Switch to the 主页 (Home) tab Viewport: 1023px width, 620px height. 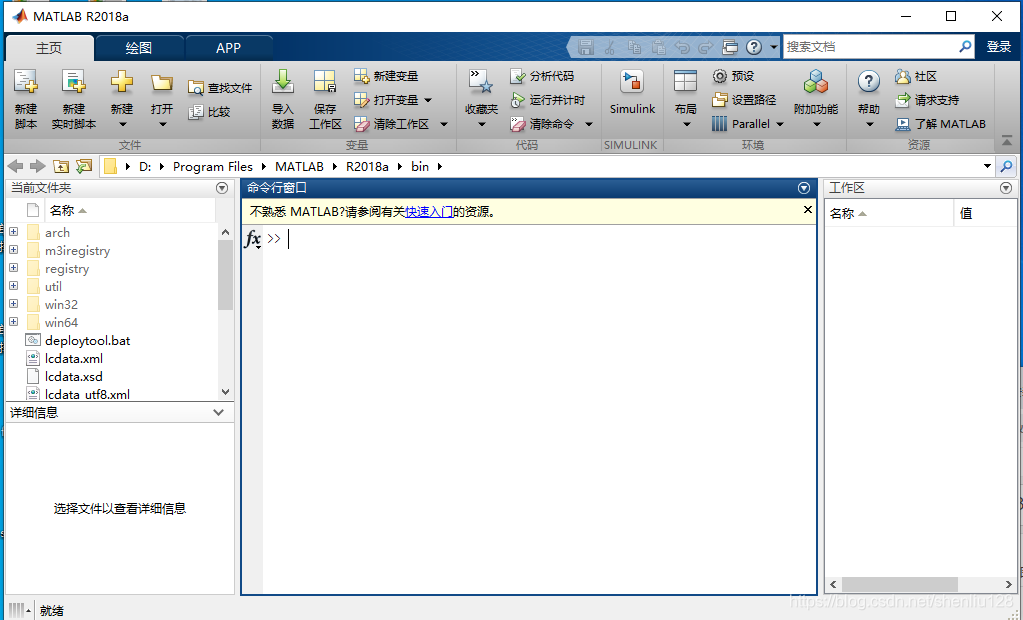click(x=49, y=48)
